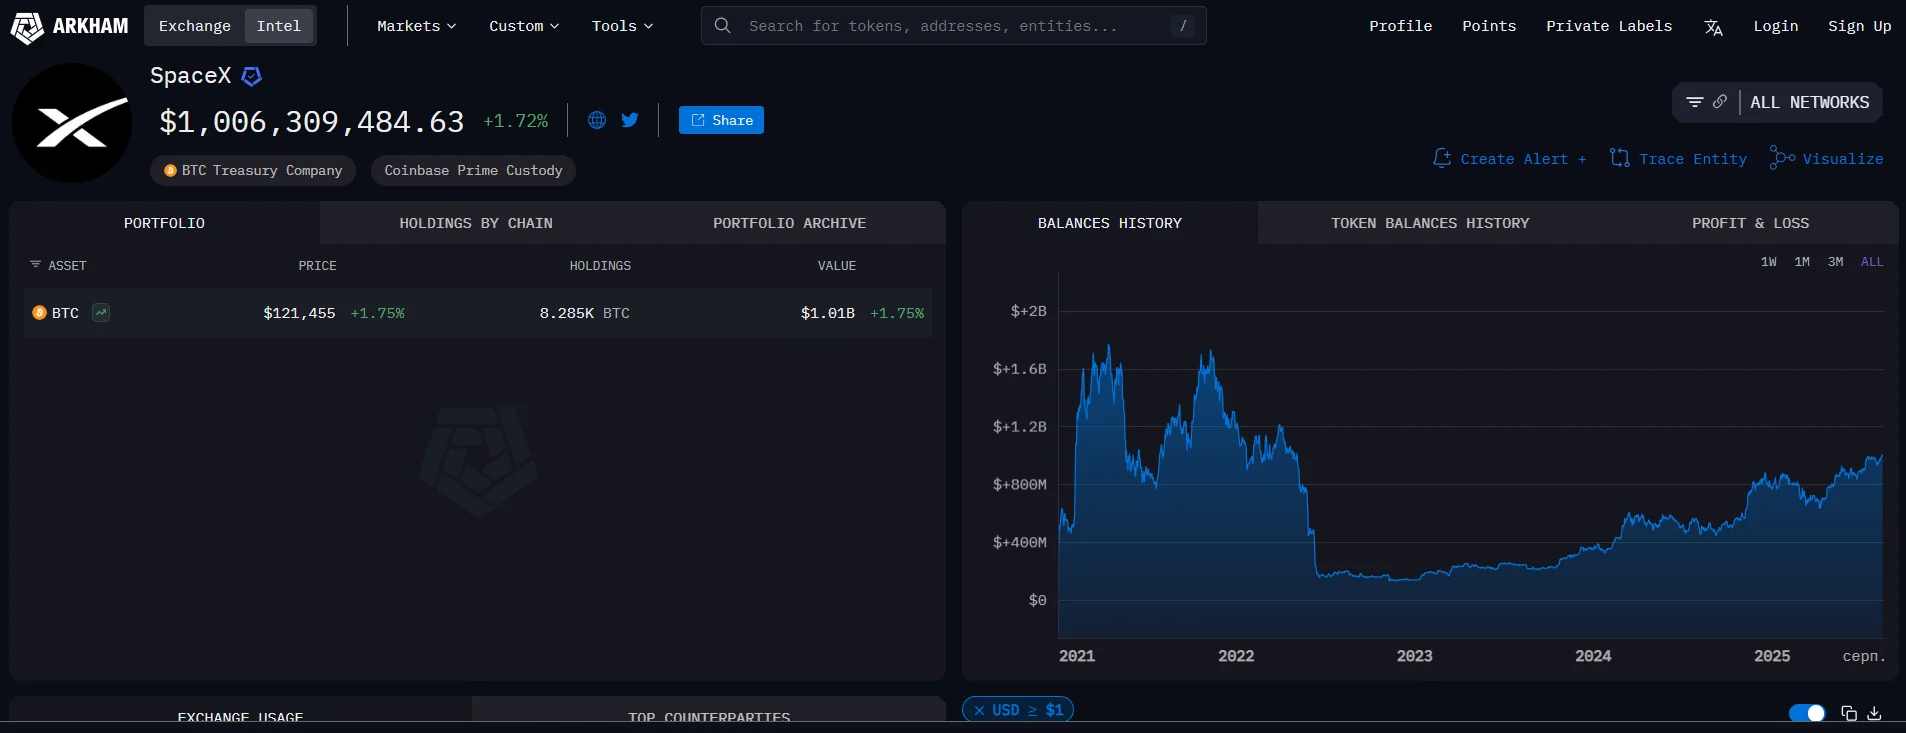Sort by the PRICE column header
This screenshot has height=733, width=1906.
tap(317, 265)
